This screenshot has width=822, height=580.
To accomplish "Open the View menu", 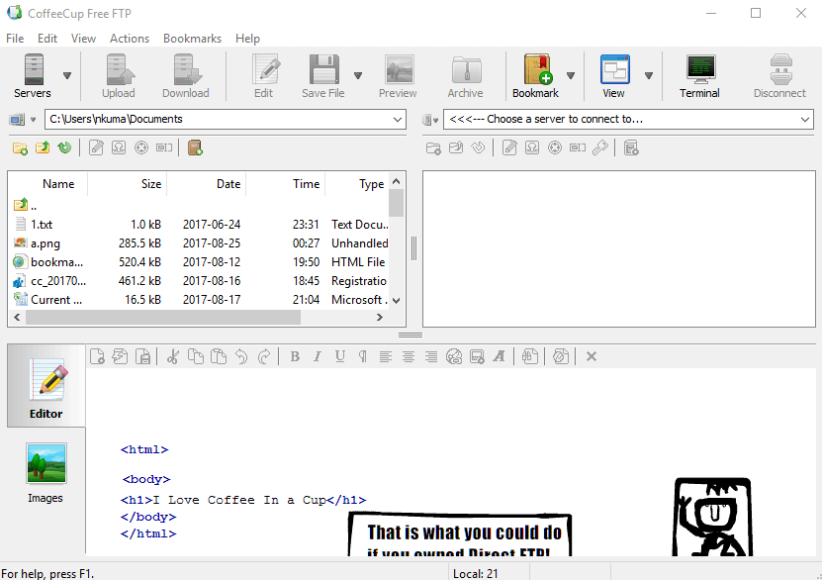I will 83,38.
